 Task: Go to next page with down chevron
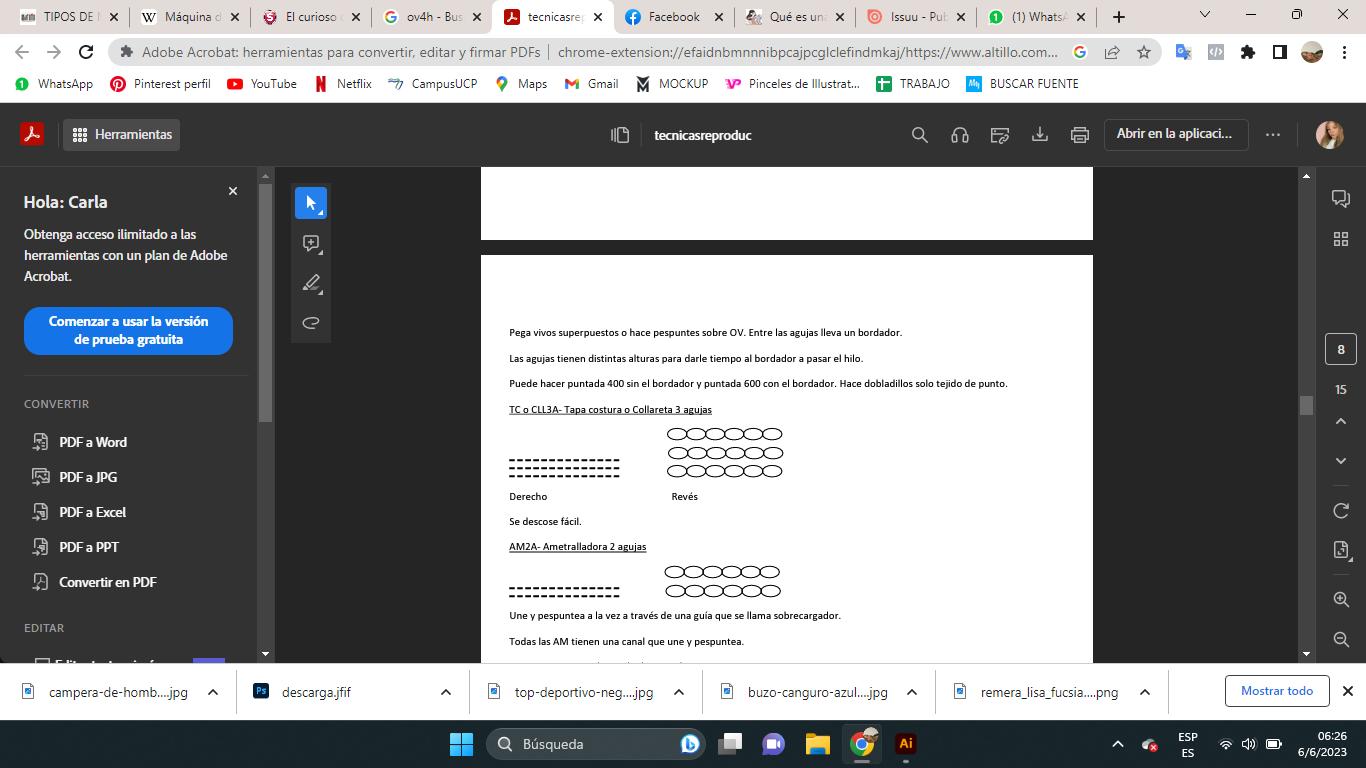pos(1341,461)
